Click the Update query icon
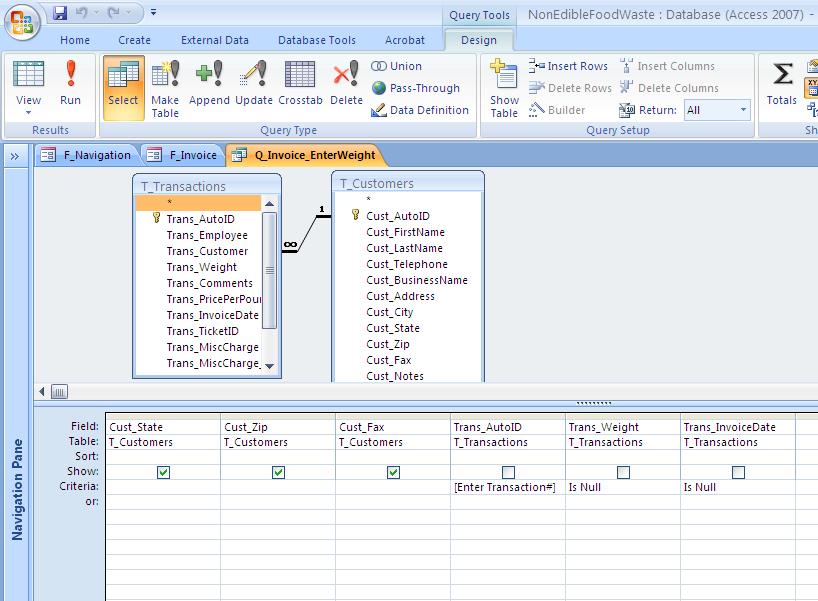This screenshot has height=601, width=818. tap(254, 84)
